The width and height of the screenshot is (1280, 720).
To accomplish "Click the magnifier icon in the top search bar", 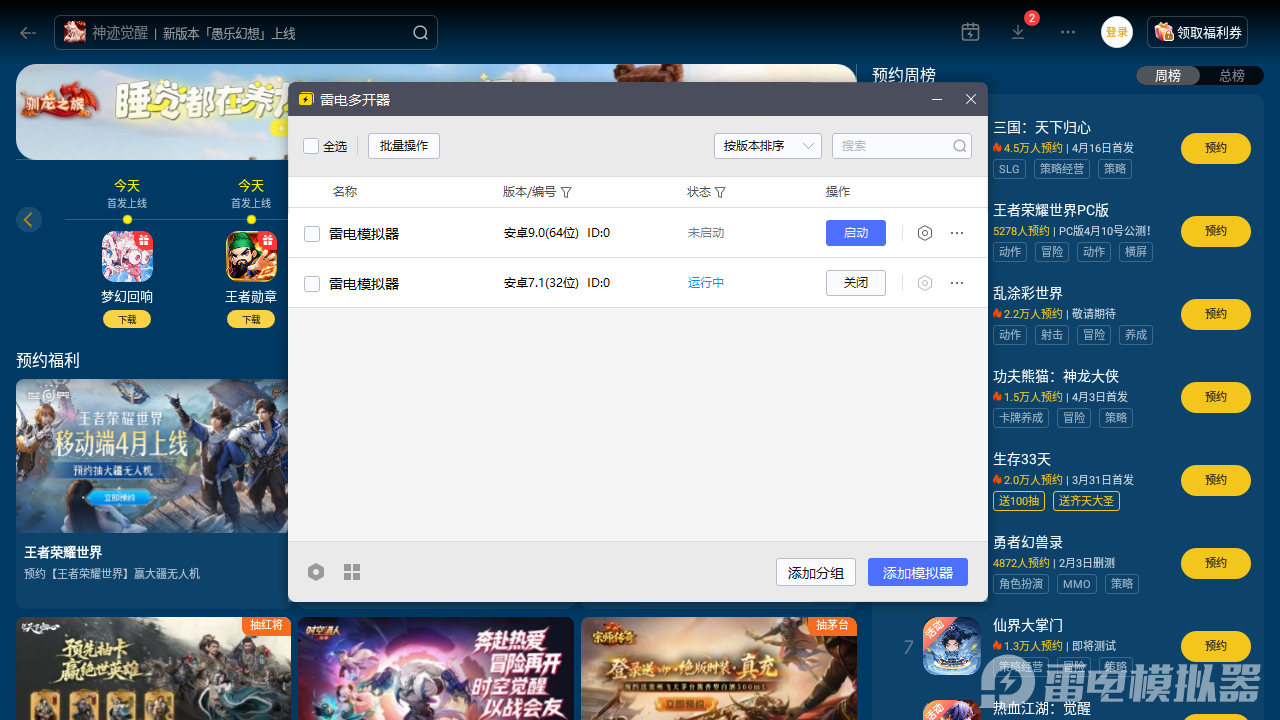I will coord(421,33).
